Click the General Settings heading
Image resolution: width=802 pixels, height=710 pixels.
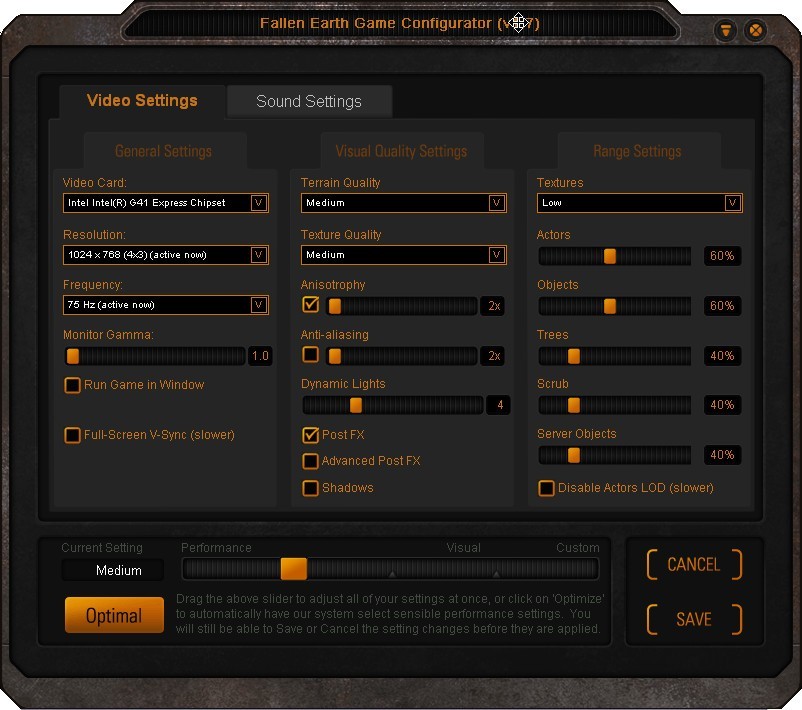click(x=164, y=151)
